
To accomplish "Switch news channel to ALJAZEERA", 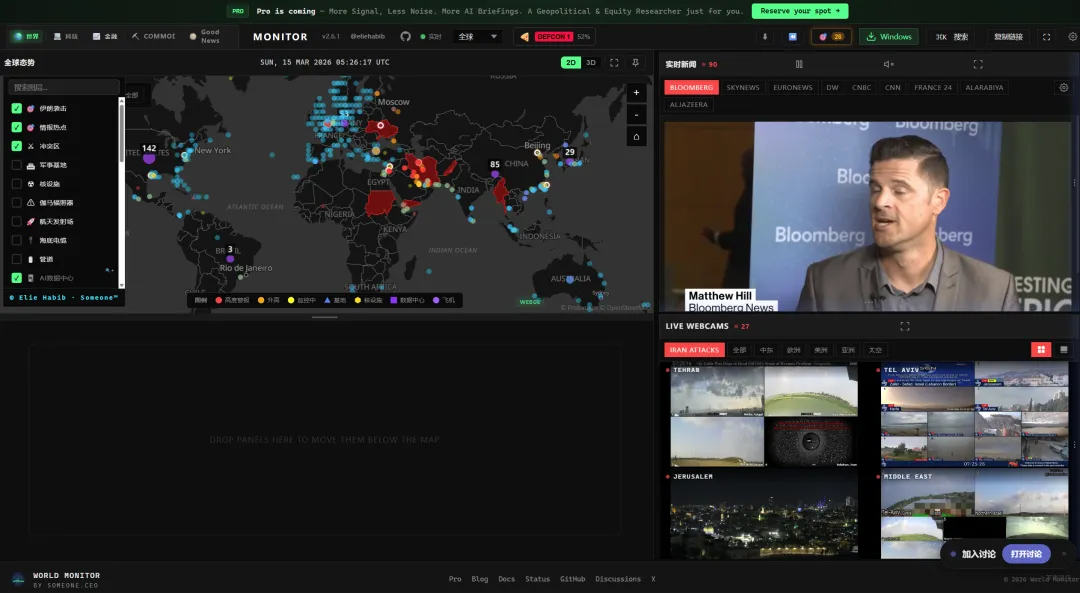I will (x=689, y=105).
